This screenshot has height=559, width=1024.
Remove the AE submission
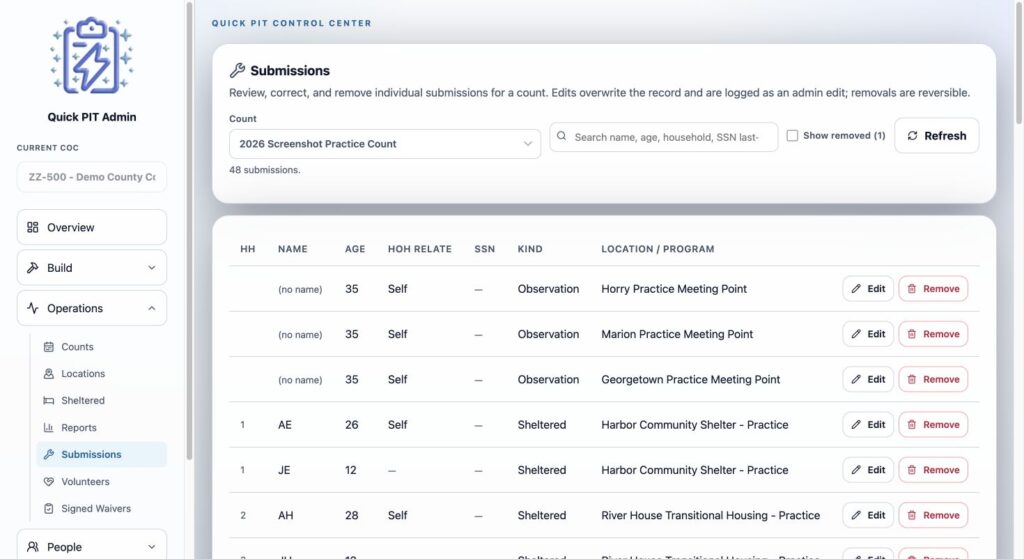tap(933, 424)
